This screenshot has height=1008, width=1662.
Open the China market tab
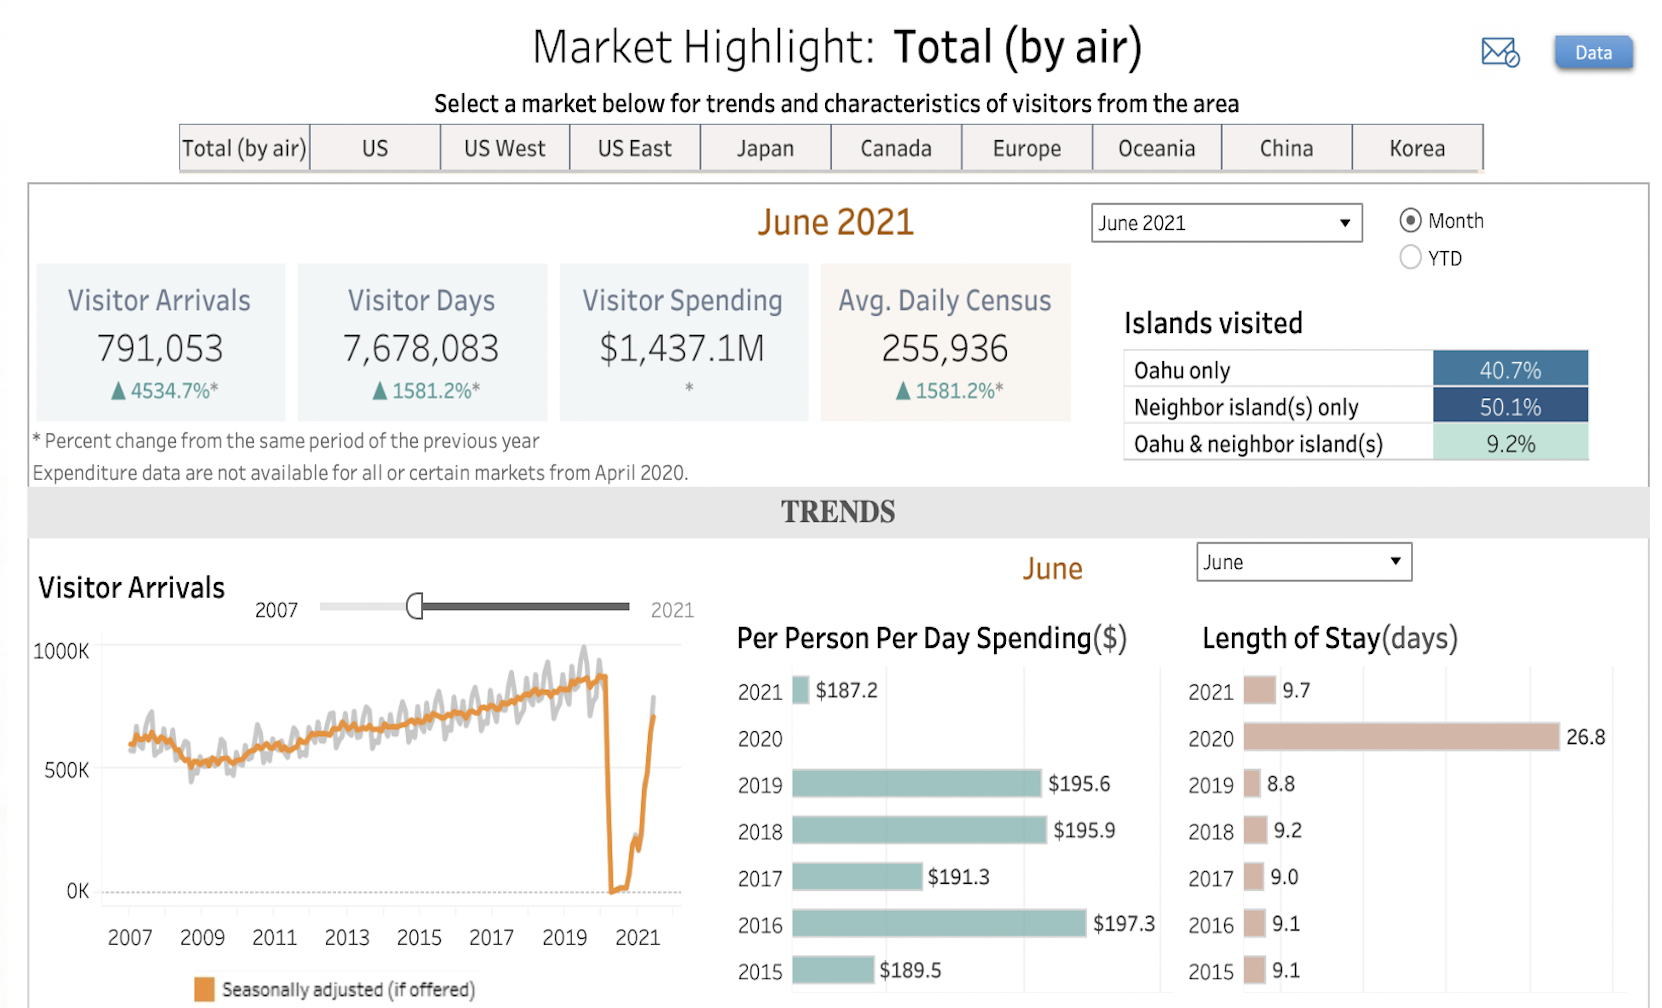[1287, 148]
